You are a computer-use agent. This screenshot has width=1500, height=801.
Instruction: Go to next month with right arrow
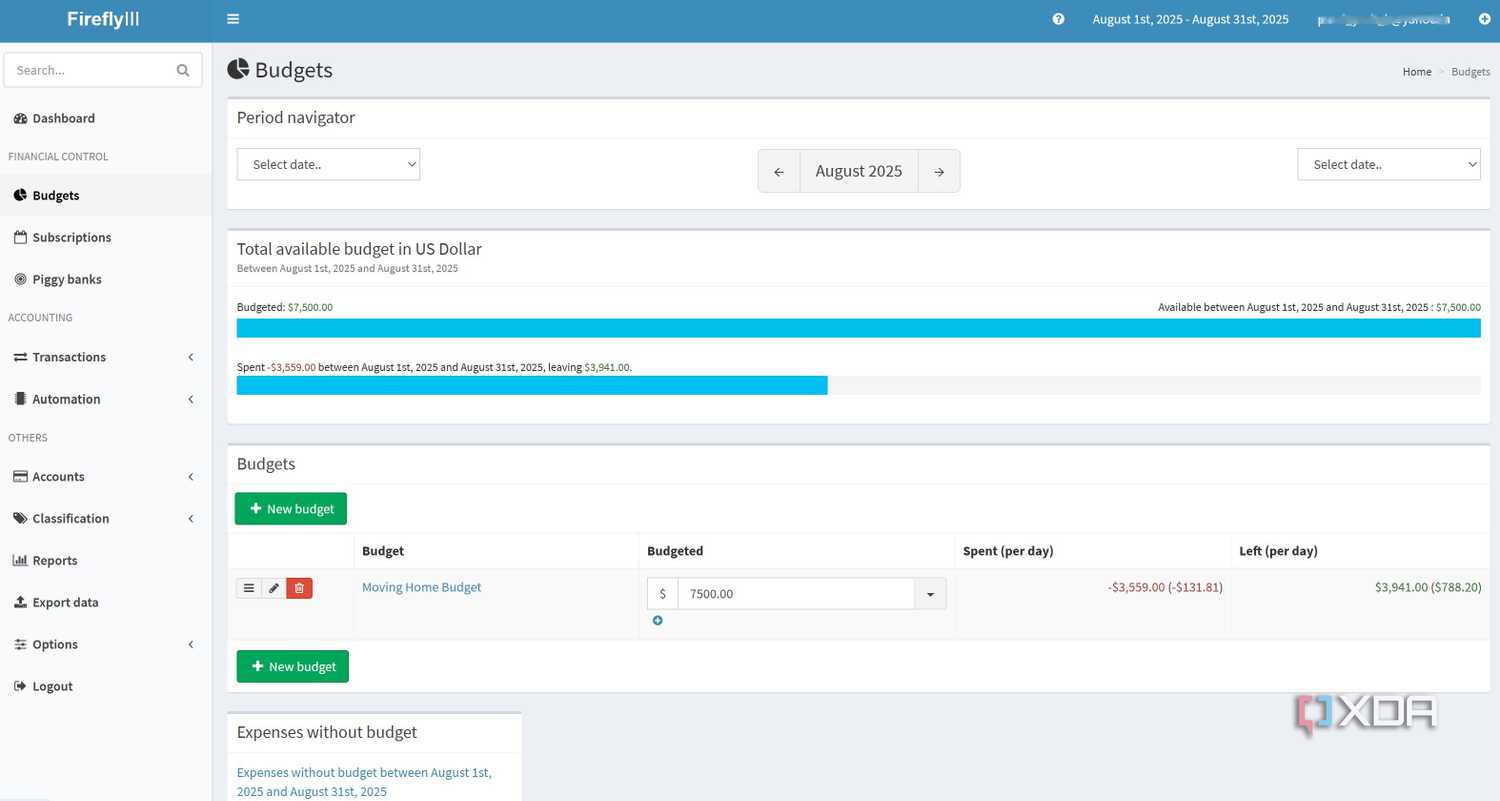939,171
